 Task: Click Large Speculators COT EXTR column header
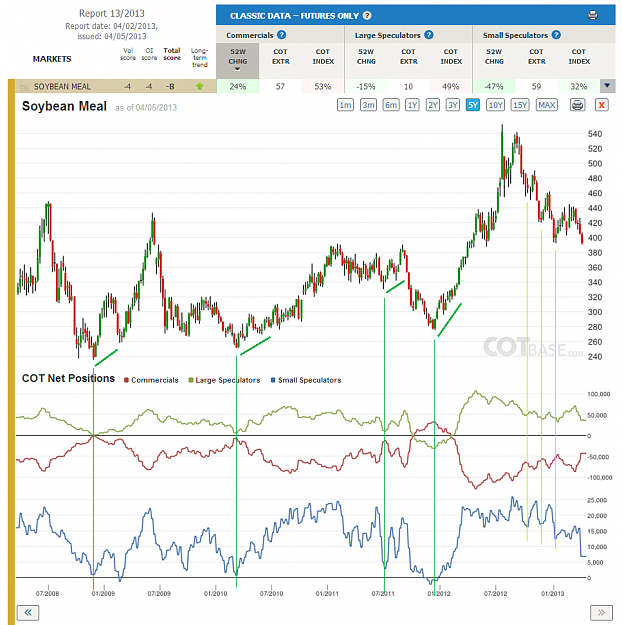tap(409, 57)
